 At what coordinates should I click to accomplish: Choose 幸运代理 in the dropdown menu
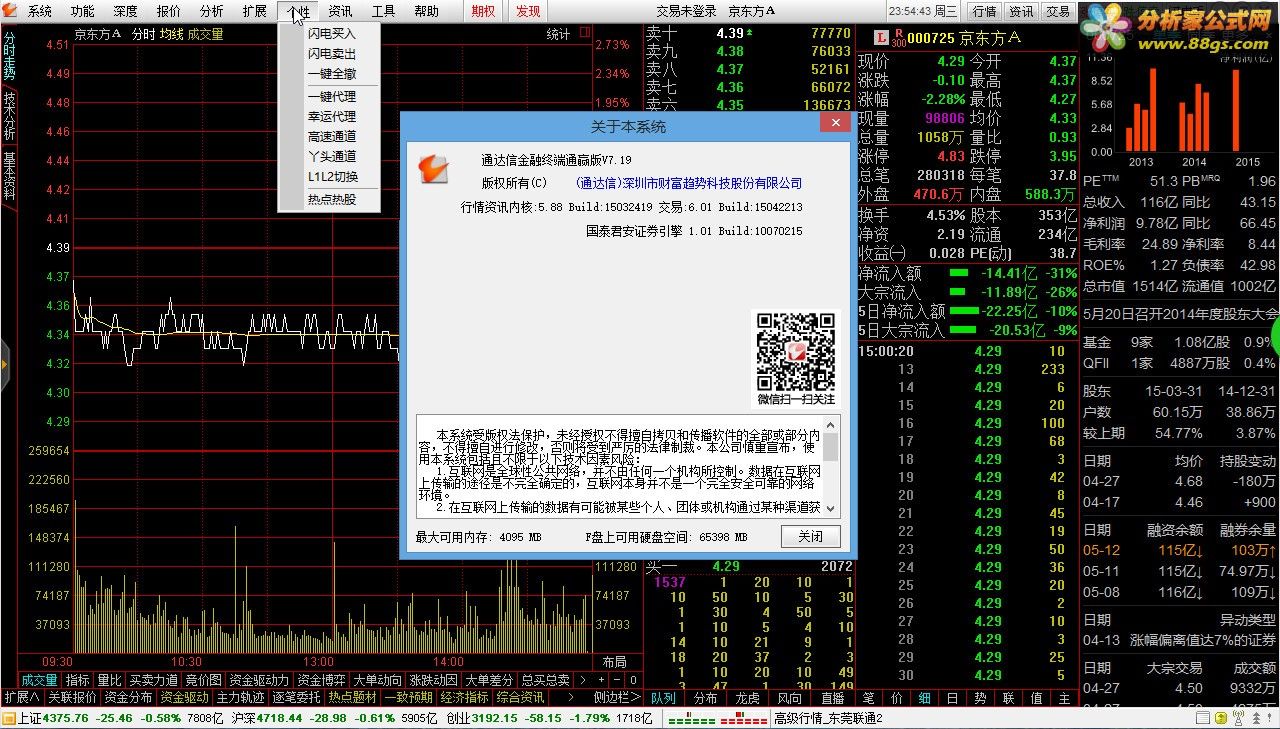[332, 117]
